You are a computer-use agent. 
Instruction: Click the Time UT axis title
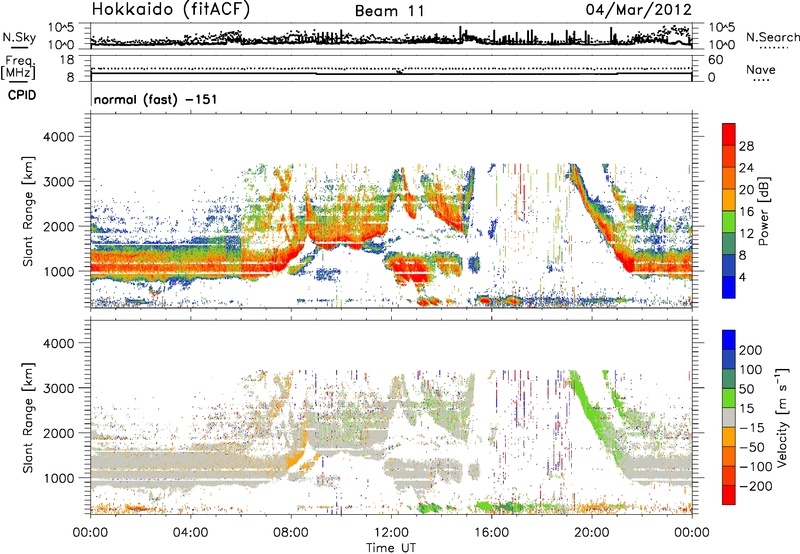coord(391,547)
